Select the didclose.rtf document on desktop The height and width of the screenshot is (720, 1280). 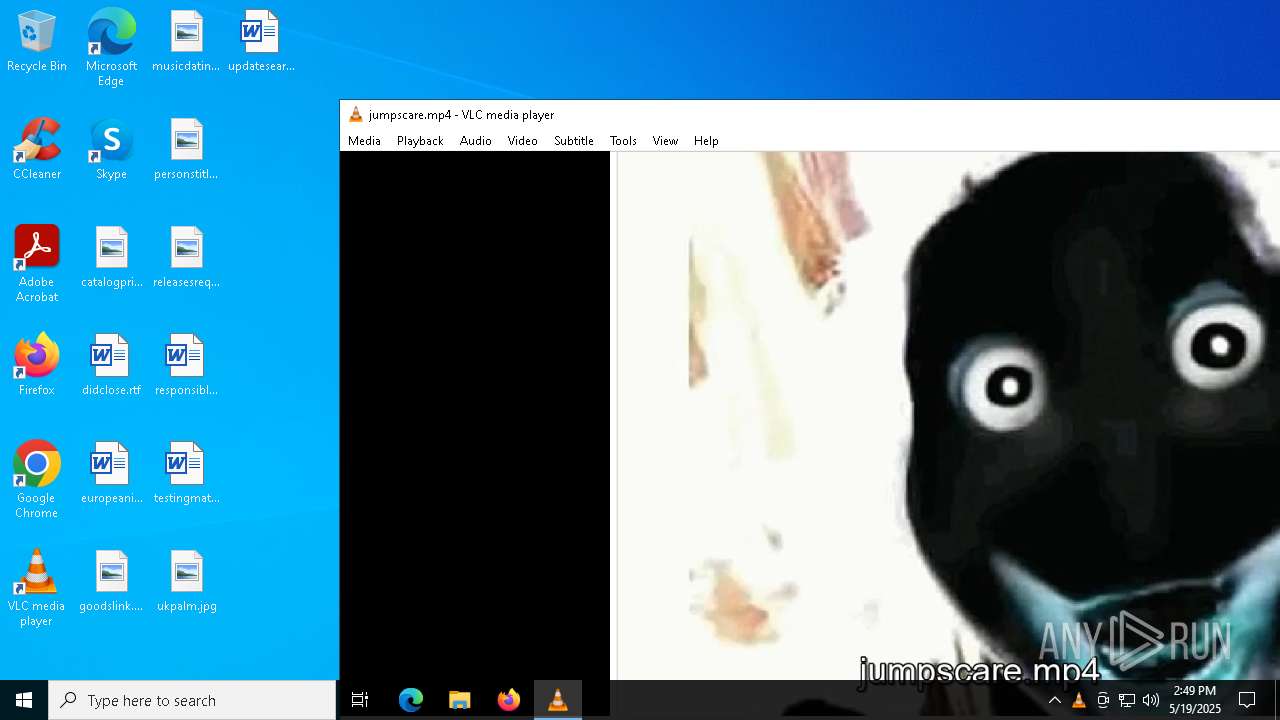click(x=111, y=366)
